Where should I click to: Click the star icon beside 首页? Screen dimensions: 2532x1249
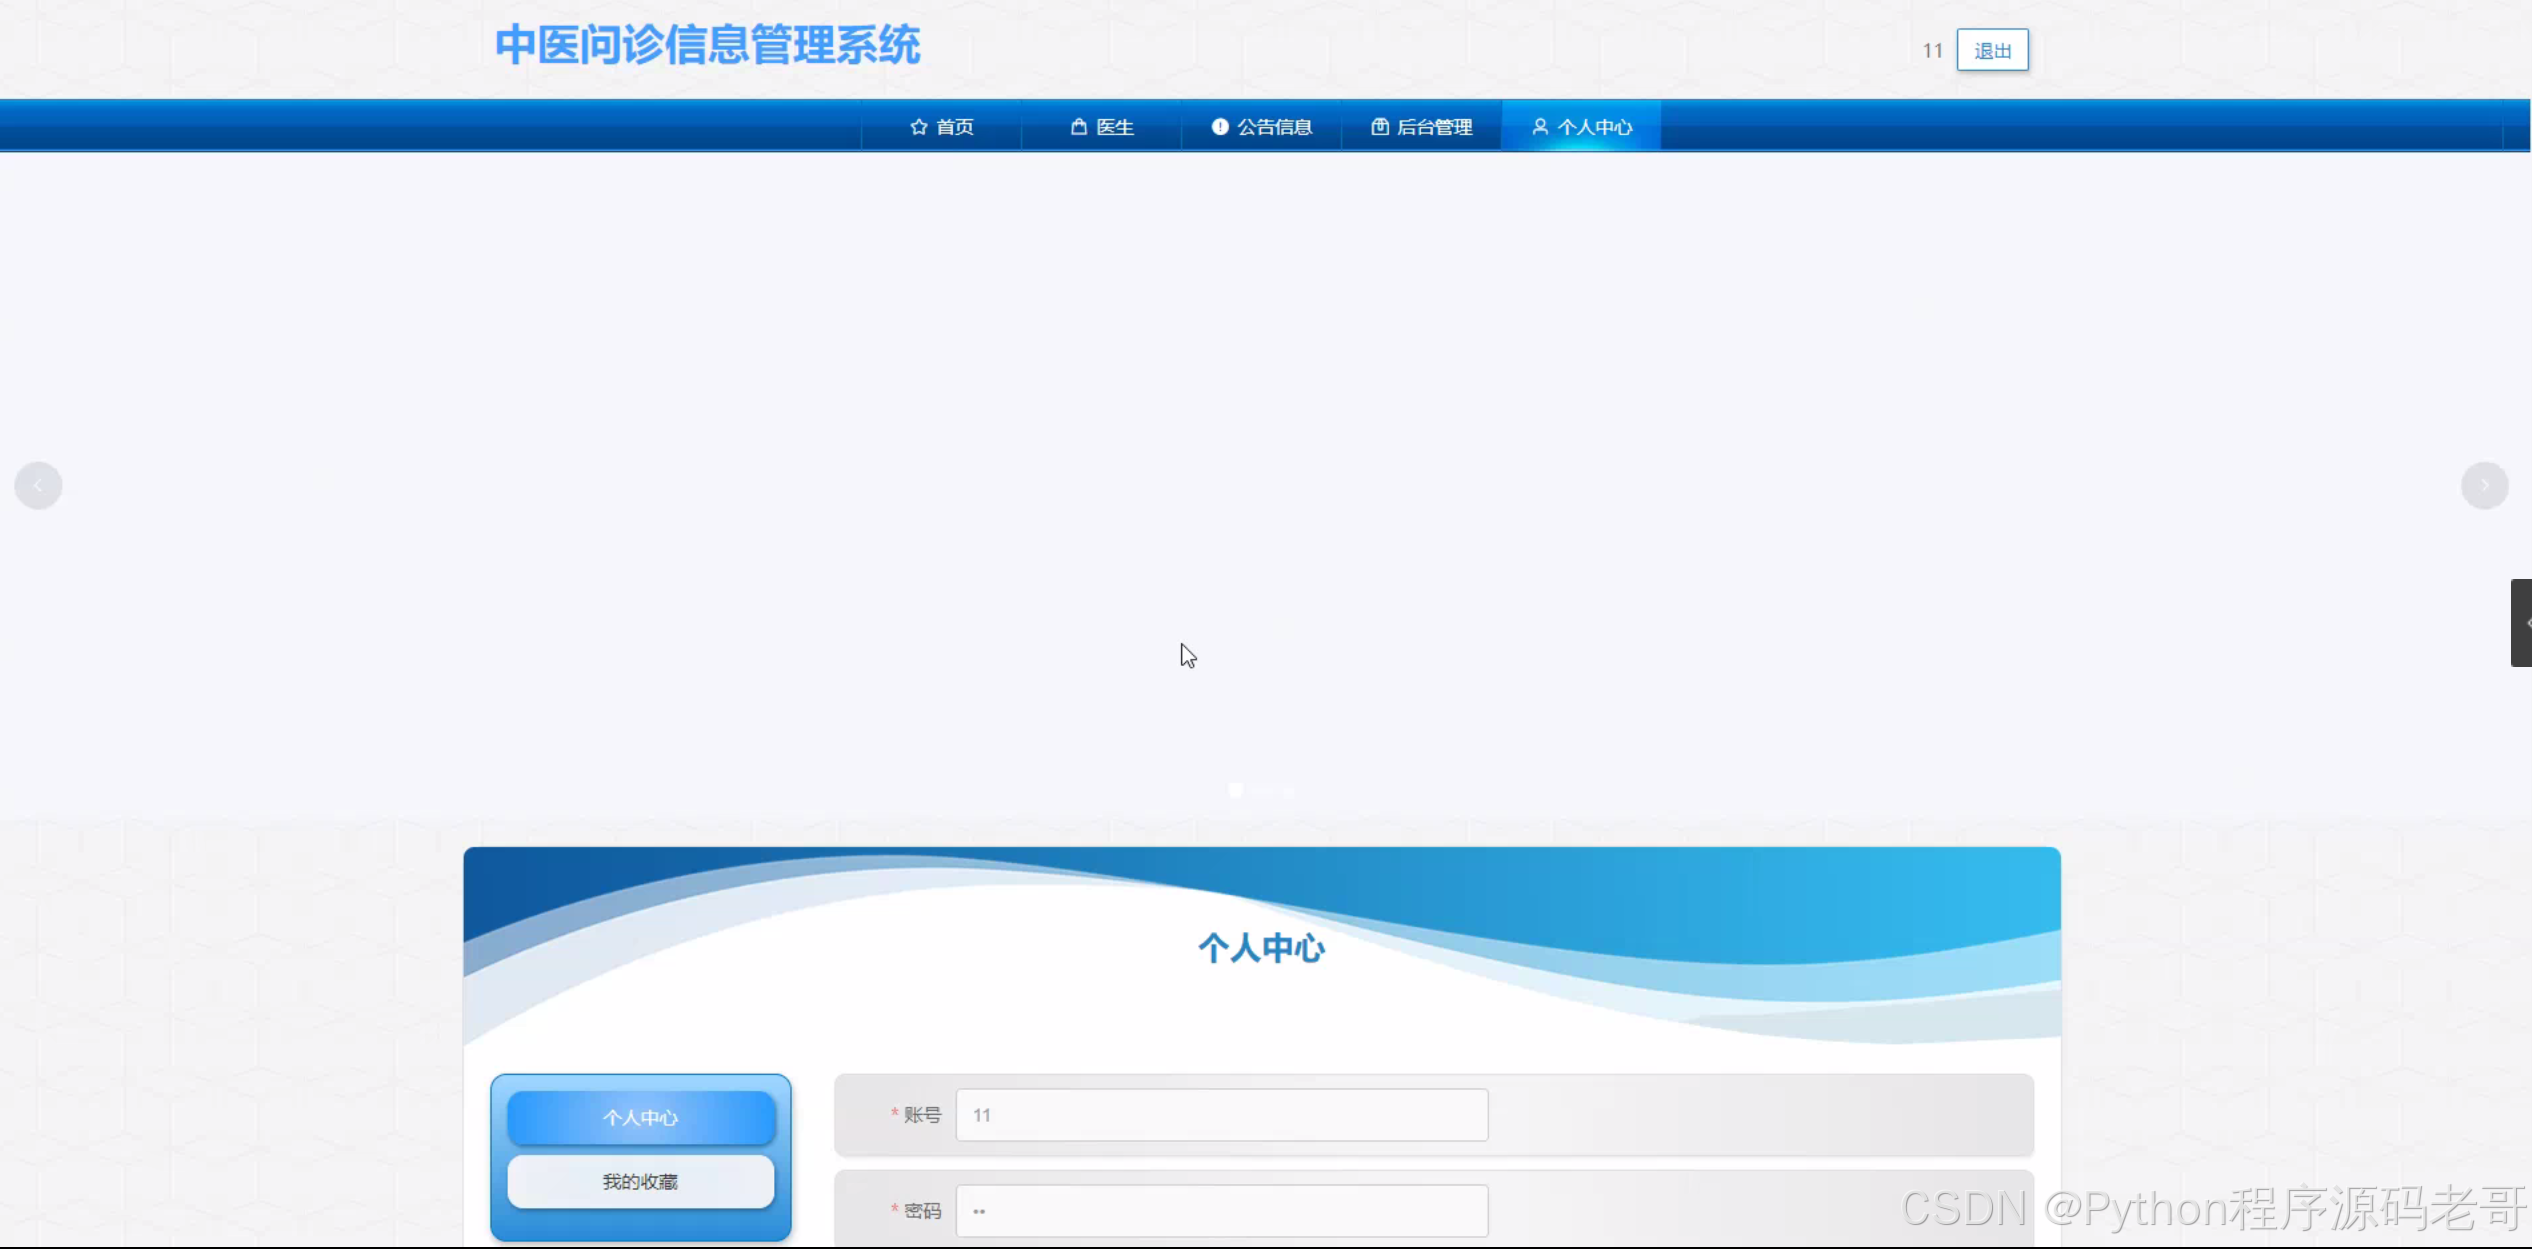coord(918,127)
